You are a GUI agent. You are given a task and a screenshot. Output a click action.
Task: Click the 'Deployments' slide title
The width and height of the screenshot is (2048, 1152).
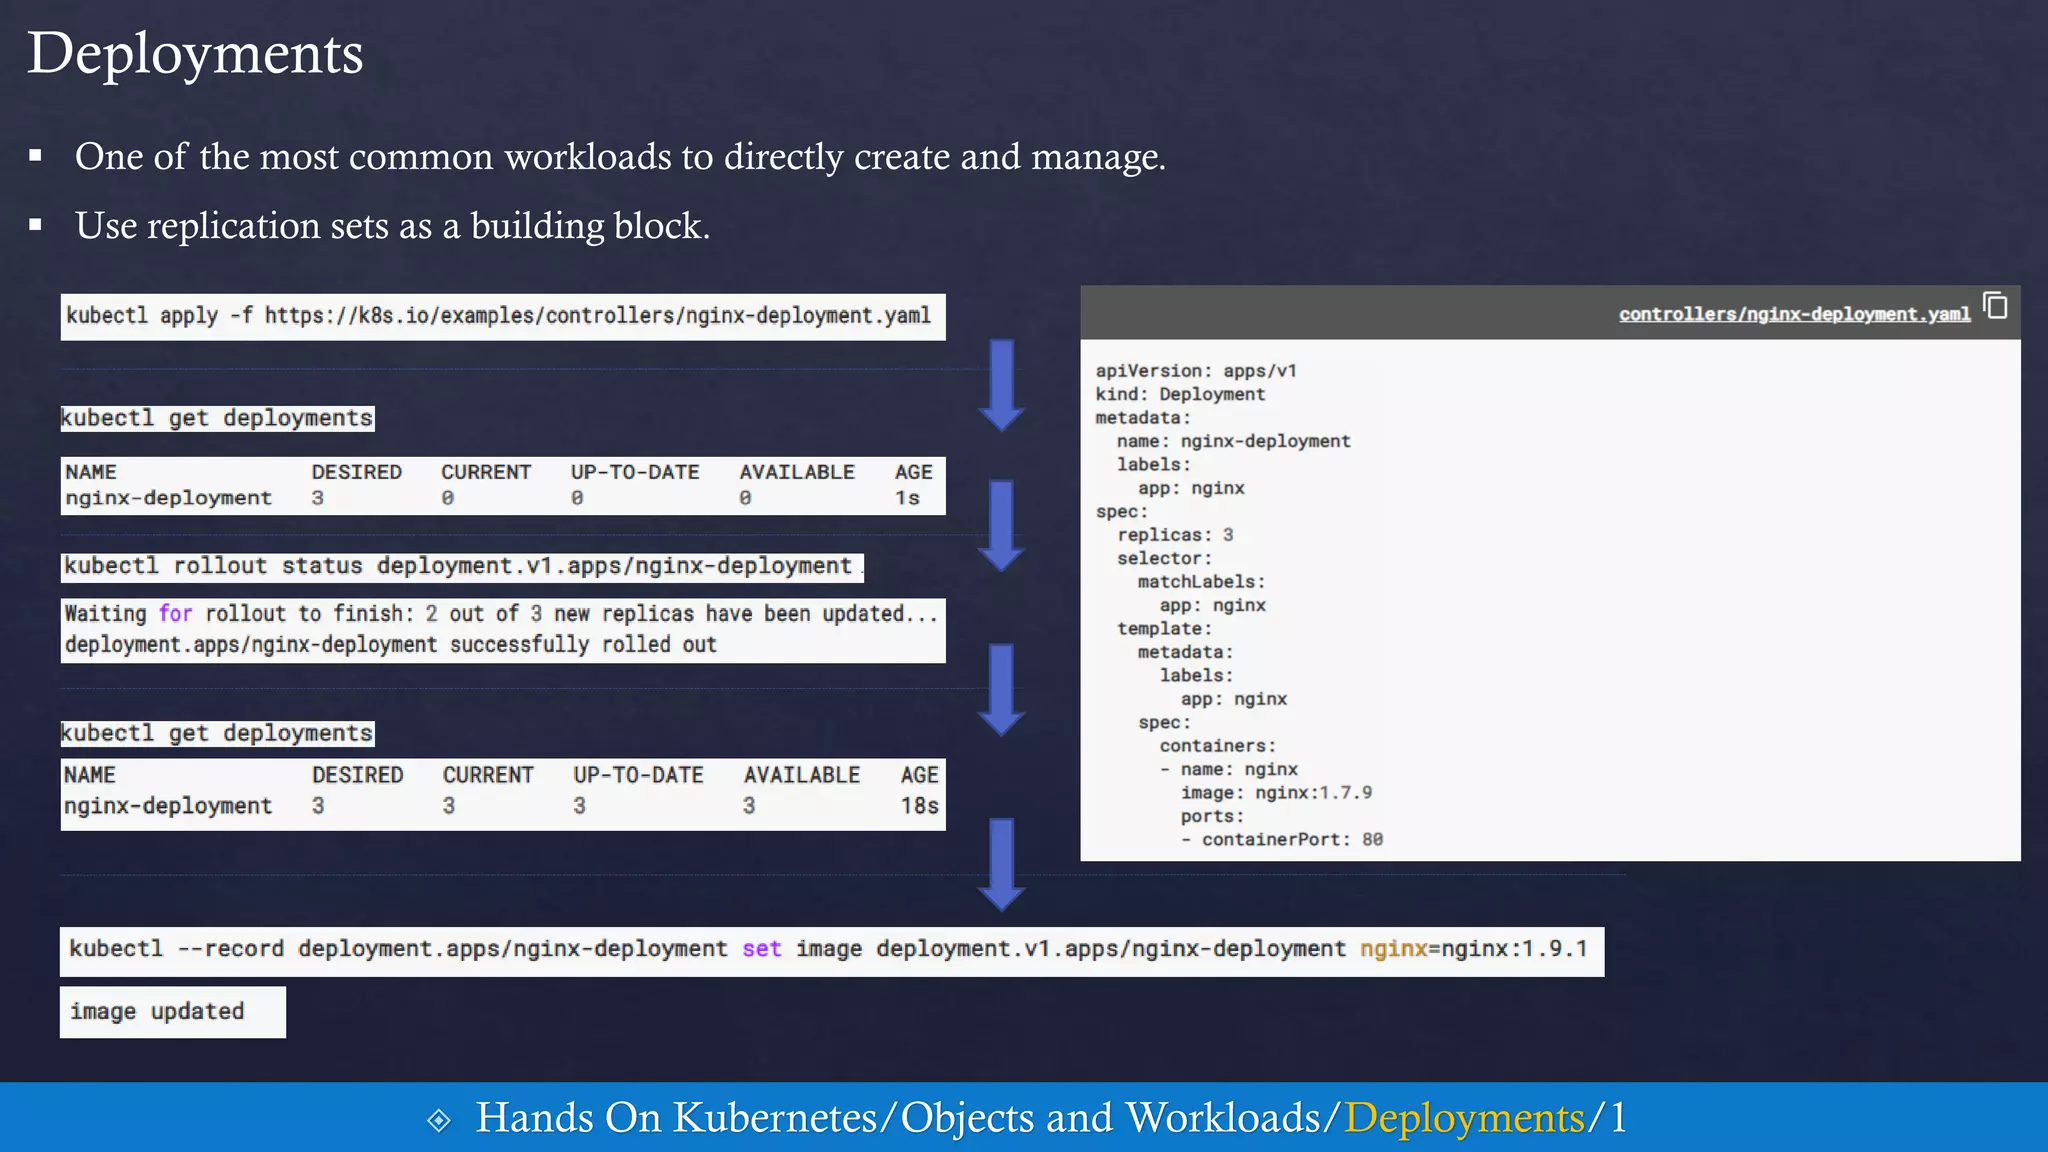pyautogui.click(x=195, y=53)
